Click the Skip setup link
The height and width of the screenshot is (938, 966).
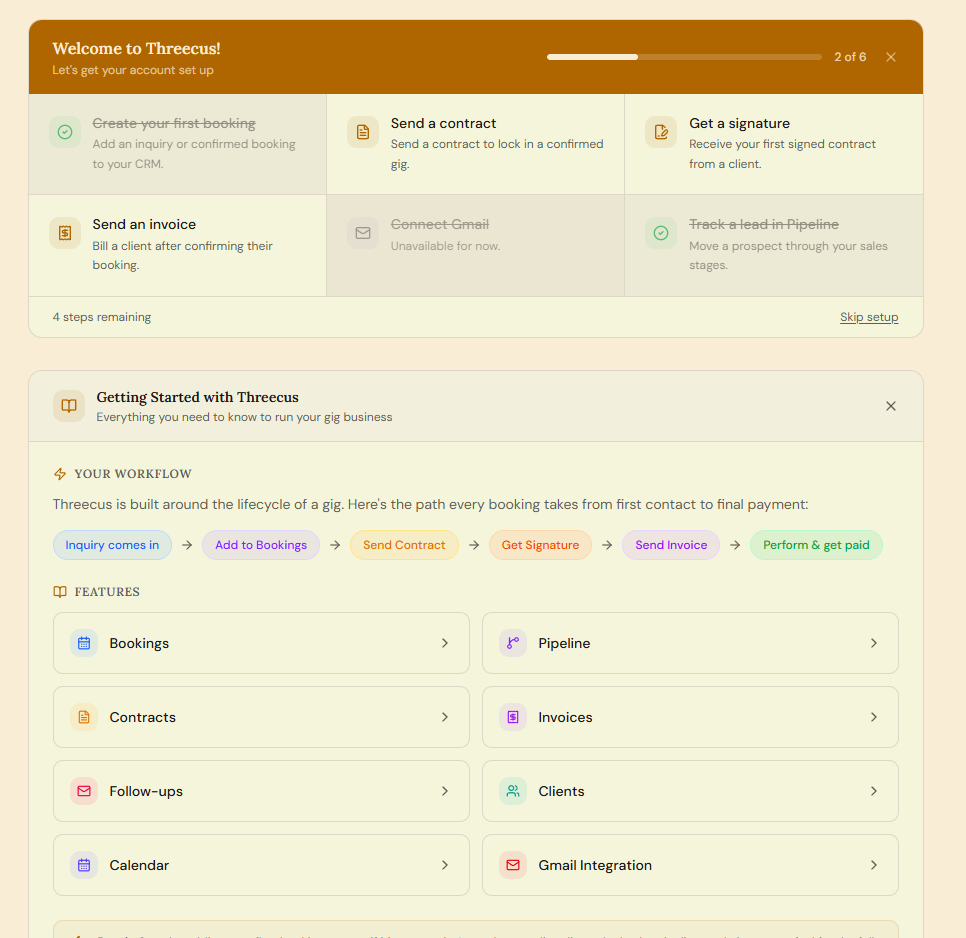pos(869,317)
